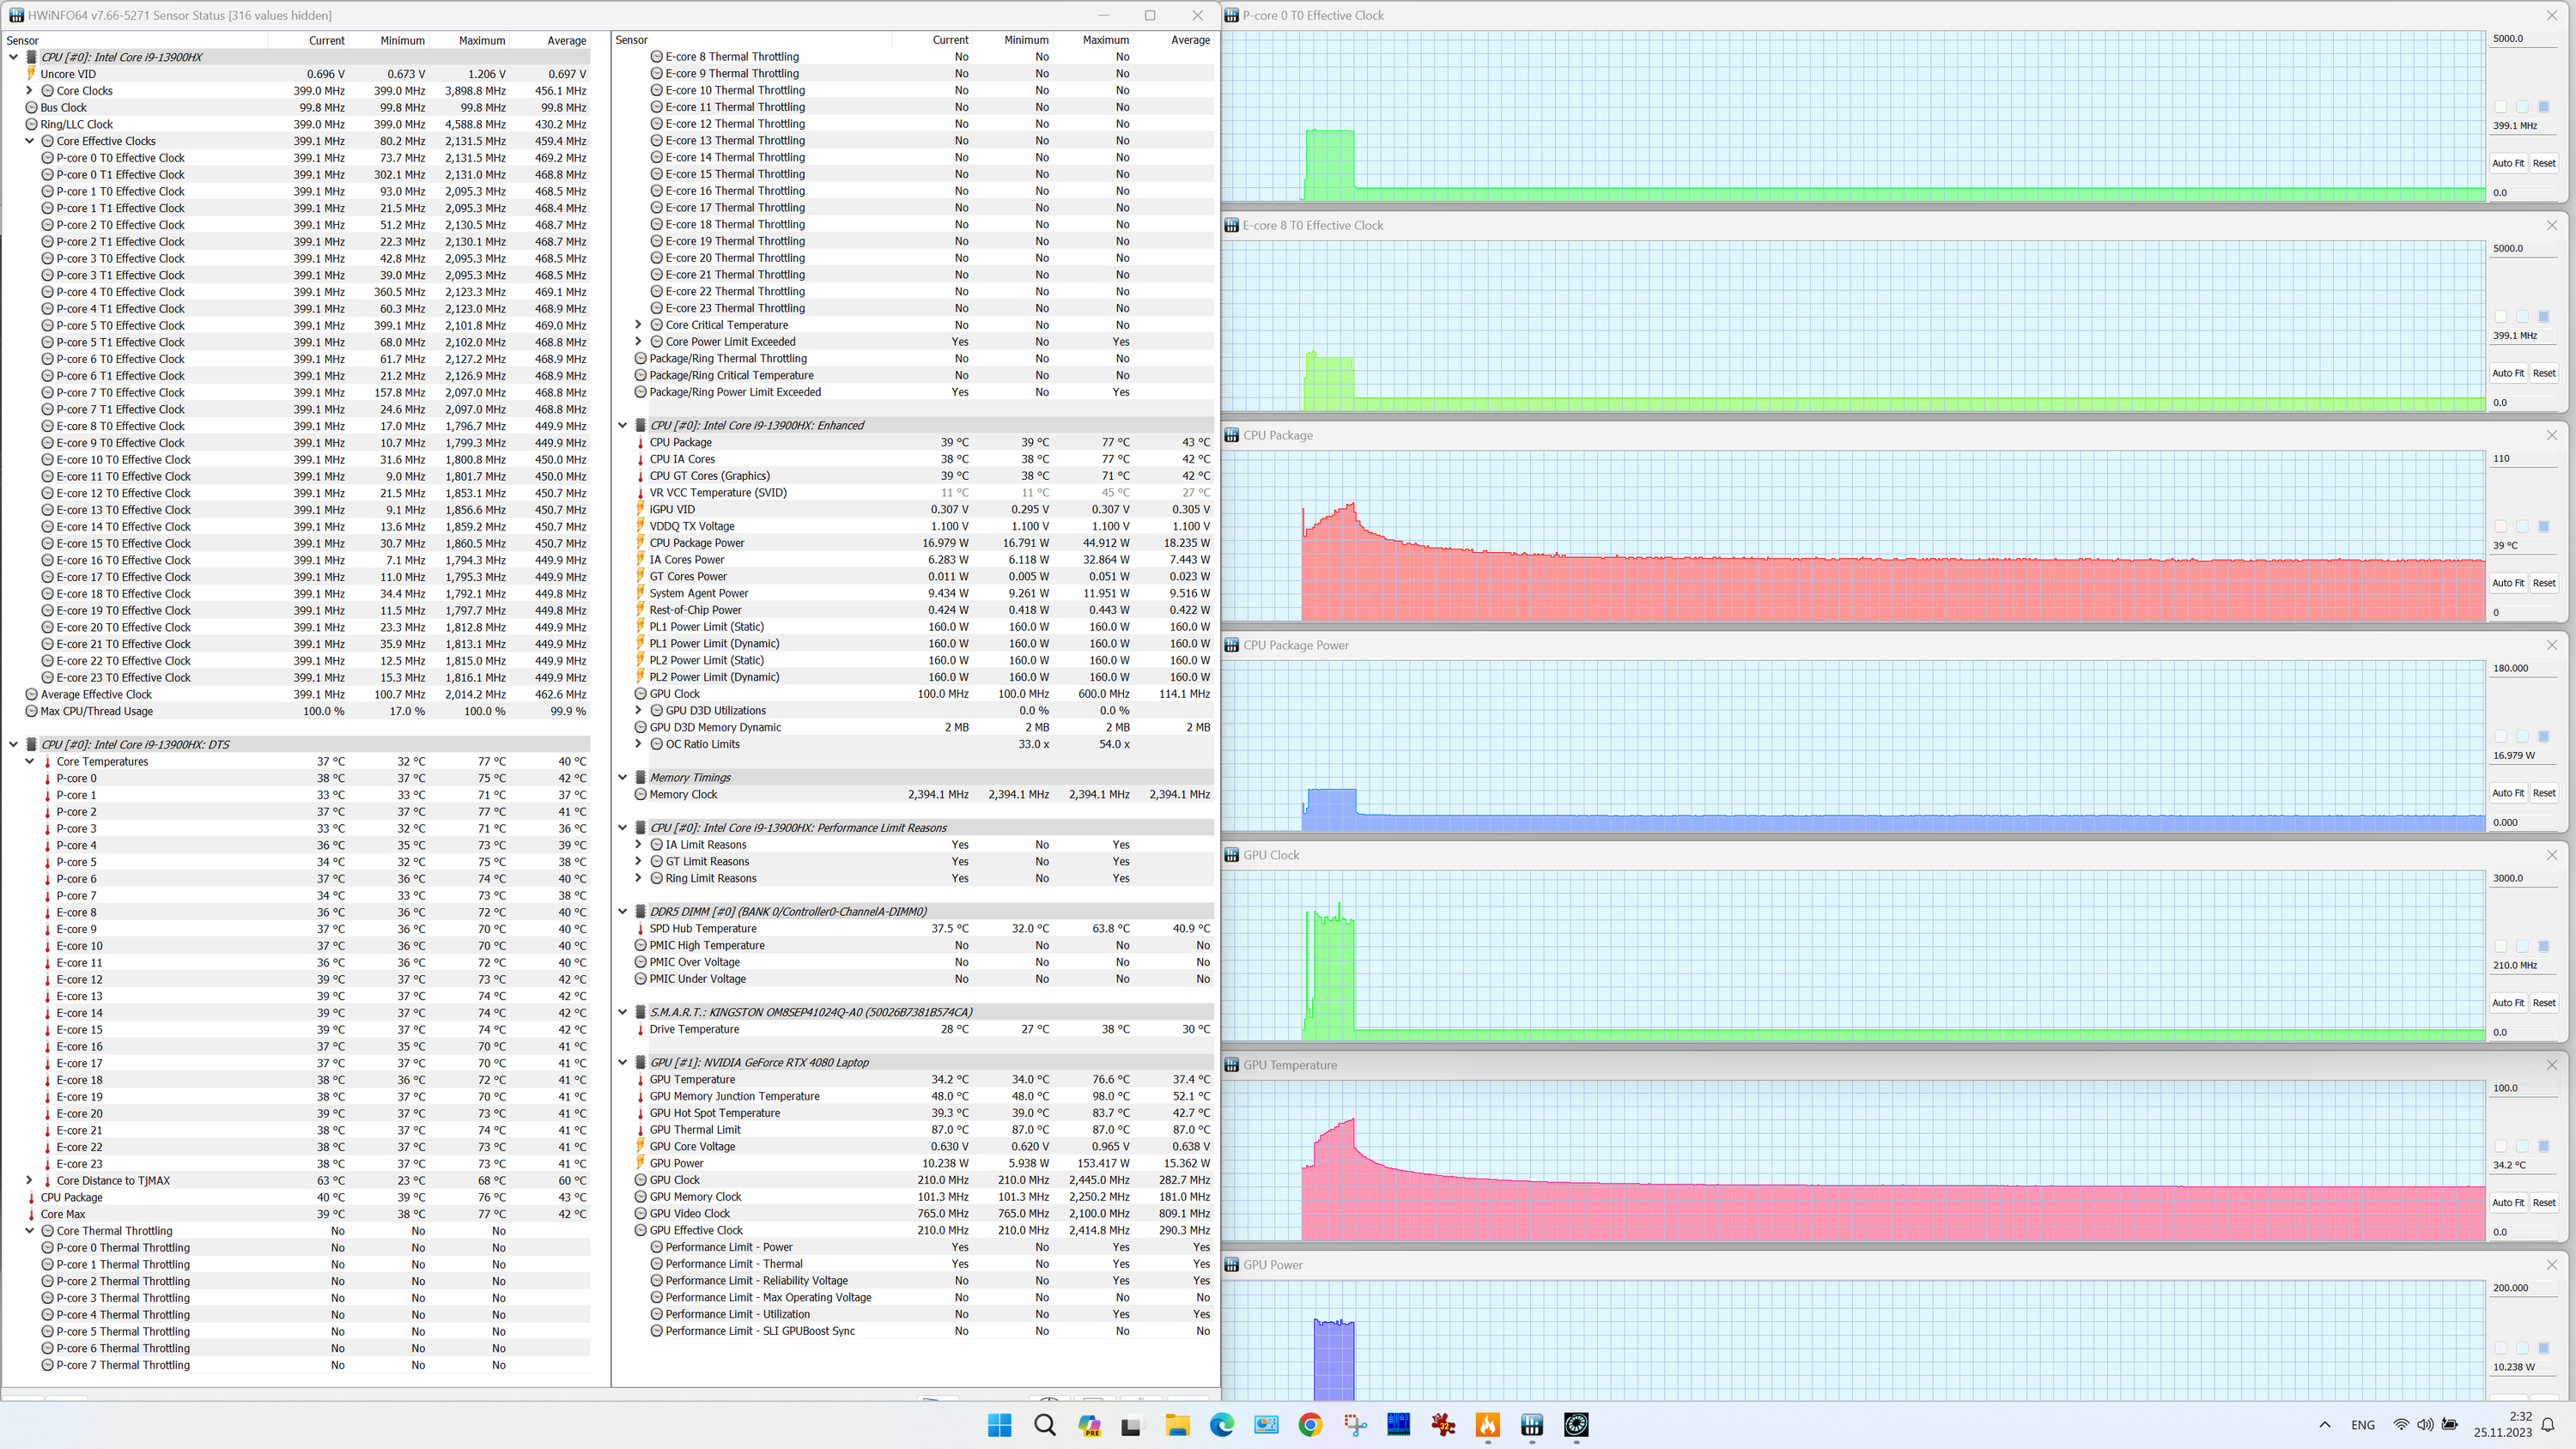Viewport: 2576px width, 1449px height.
Task: Click the HWiNFO64 taskbar icon
Action: 1531,1425
